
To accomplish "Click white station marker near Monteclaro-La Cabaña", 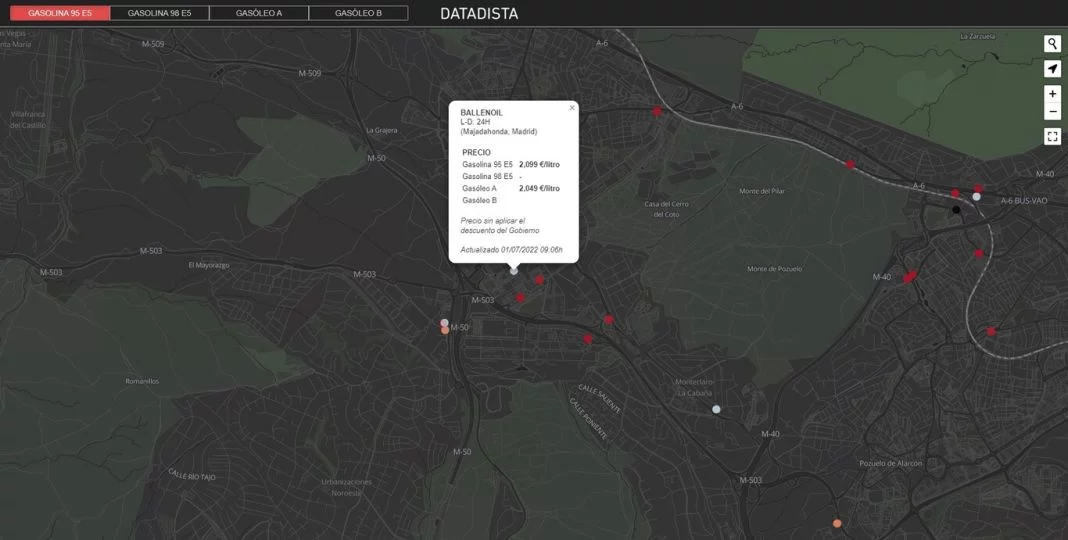I will [x=716, y=409].
